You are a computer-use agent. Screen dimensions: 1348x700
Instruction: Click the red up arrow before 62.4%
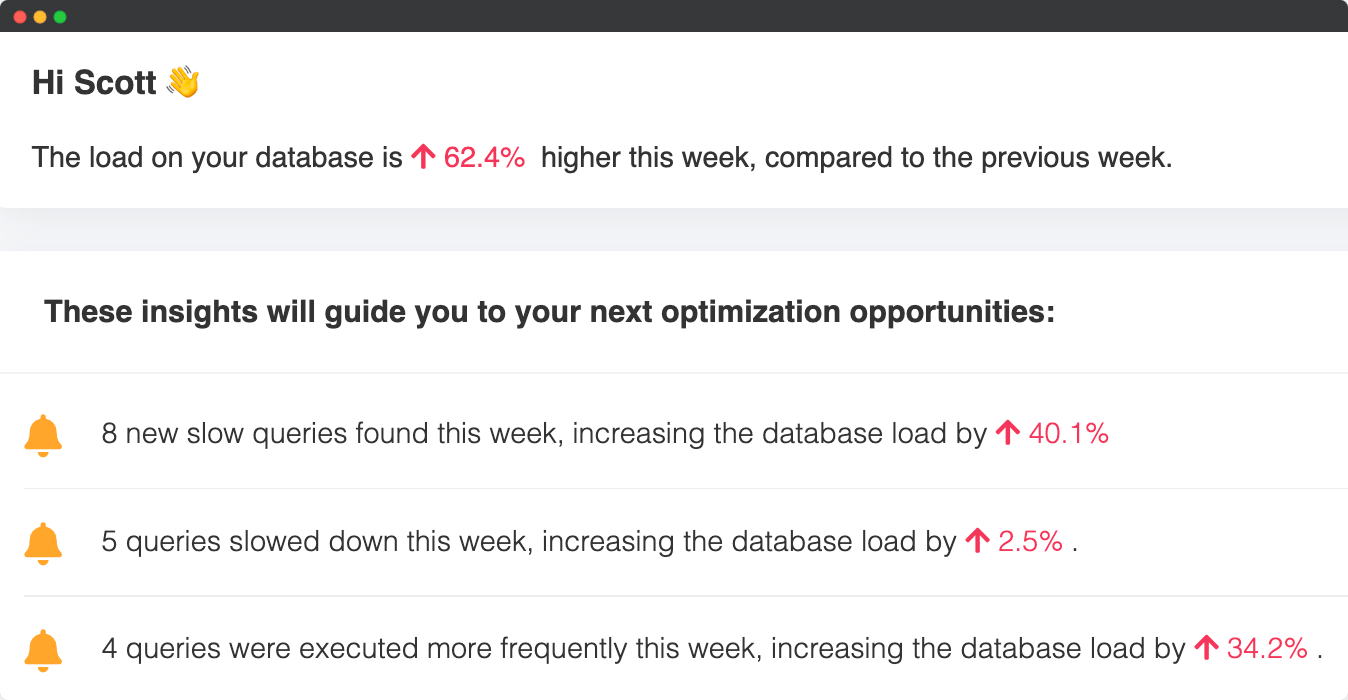pos(423,157)
